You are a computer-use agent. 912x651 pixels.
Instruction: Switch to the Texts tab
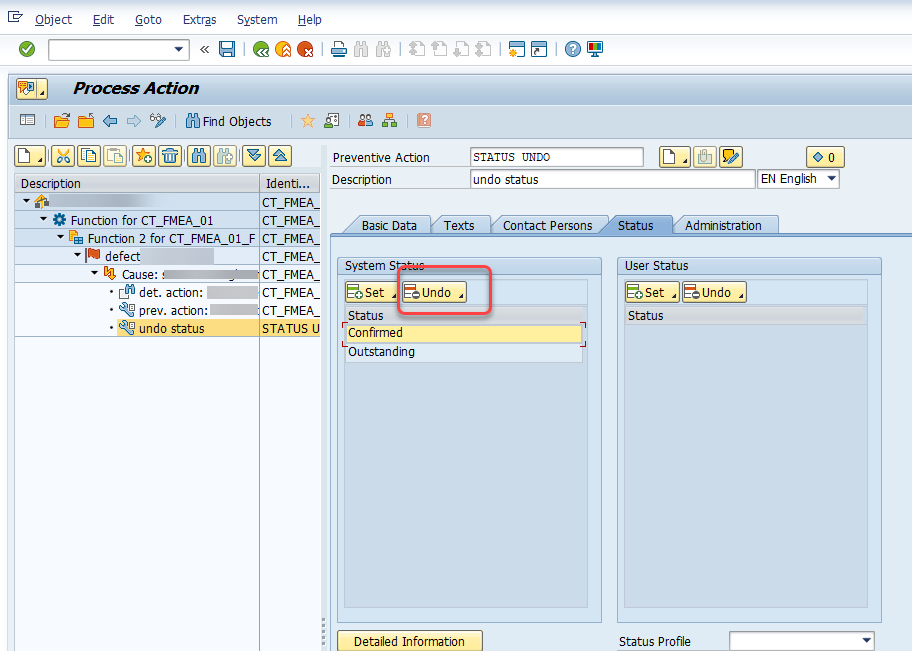click(x=459, y=226)
